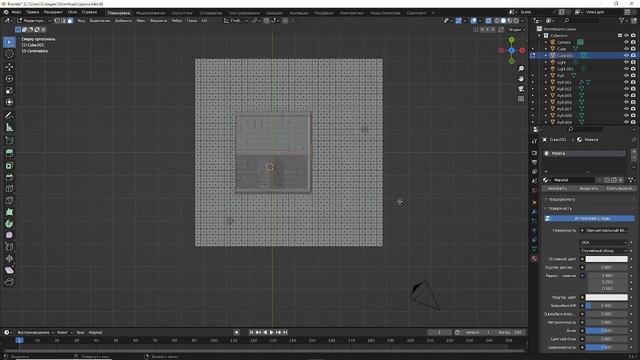
Task: Switch perspective/orthographic grid icon
Action: [521, 99]
